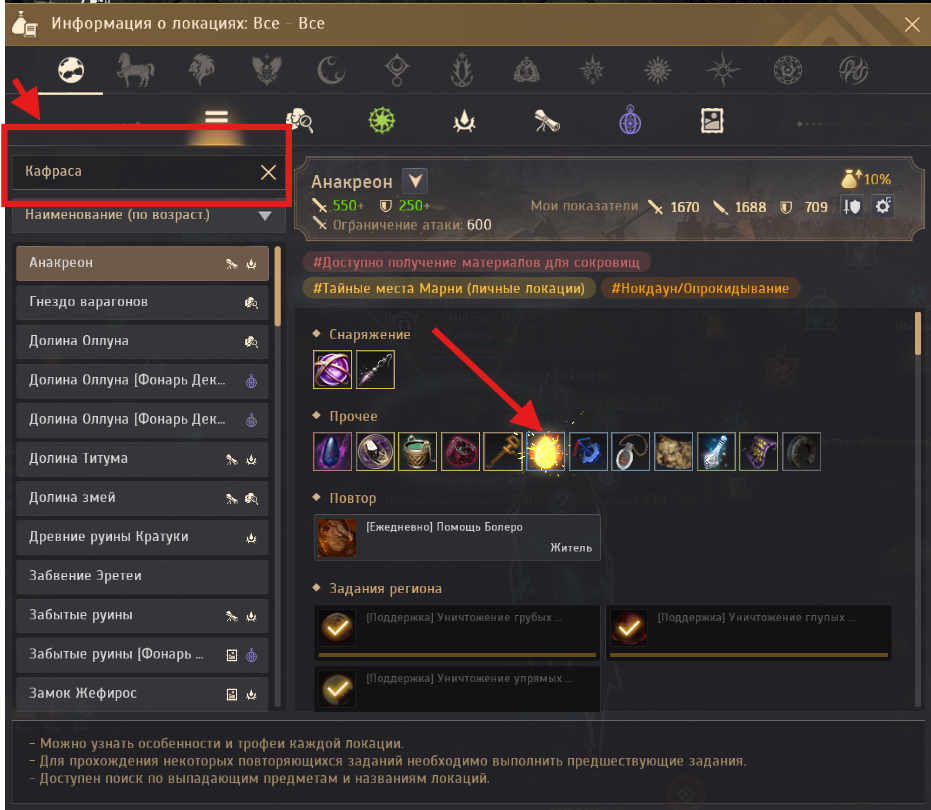The height and width of the screenshot is (810, 931).
Task: Select the list view filter tab
Action: pos(216,121)
